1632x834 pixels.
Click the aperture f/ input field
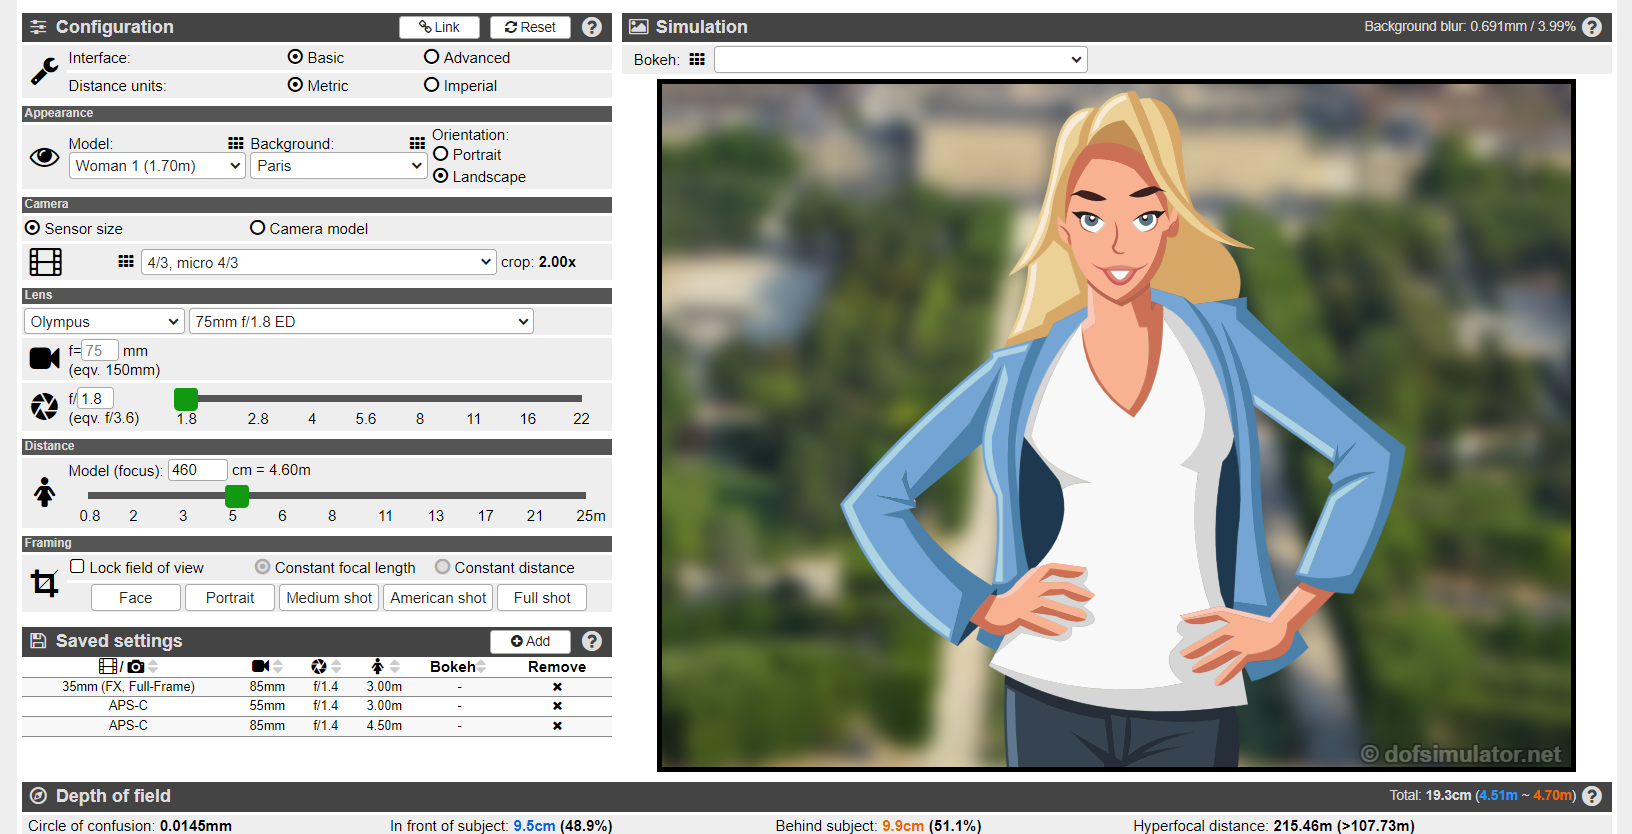pyautogui.click(x=96, y=398)
